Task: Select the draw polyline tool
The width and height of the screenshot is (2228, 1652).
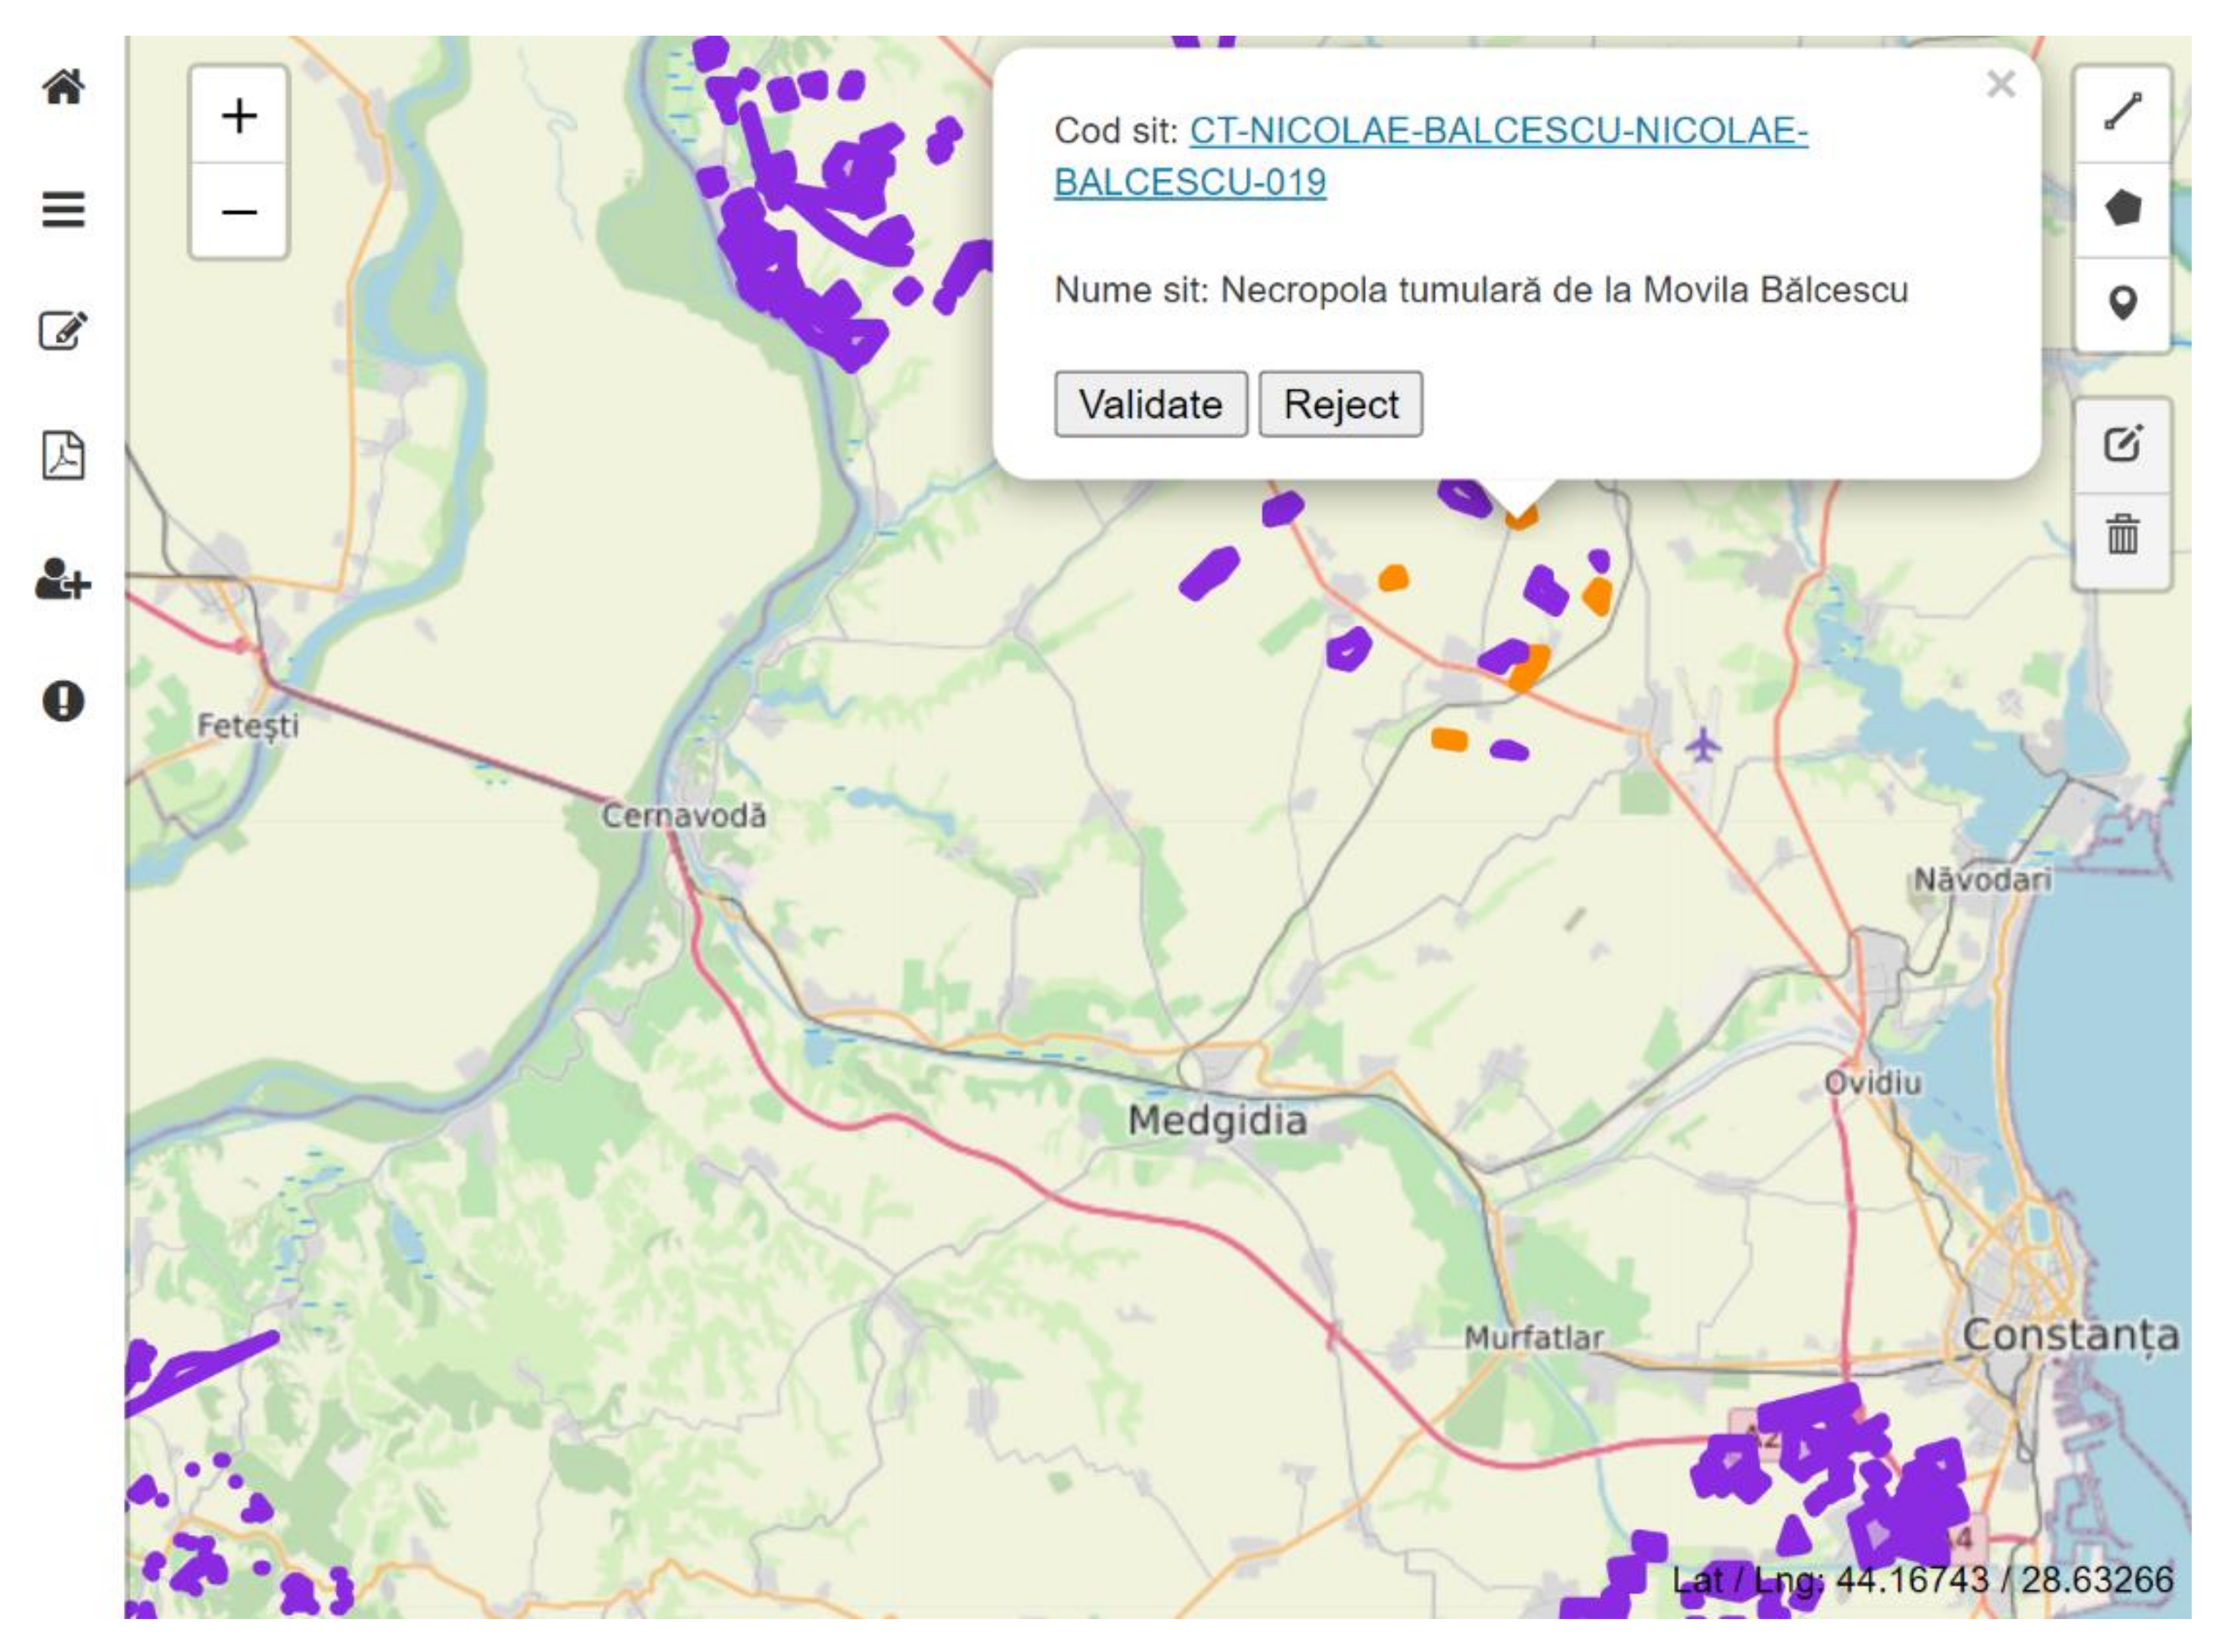Action: pyautogui.click(x=2122, y=112)
